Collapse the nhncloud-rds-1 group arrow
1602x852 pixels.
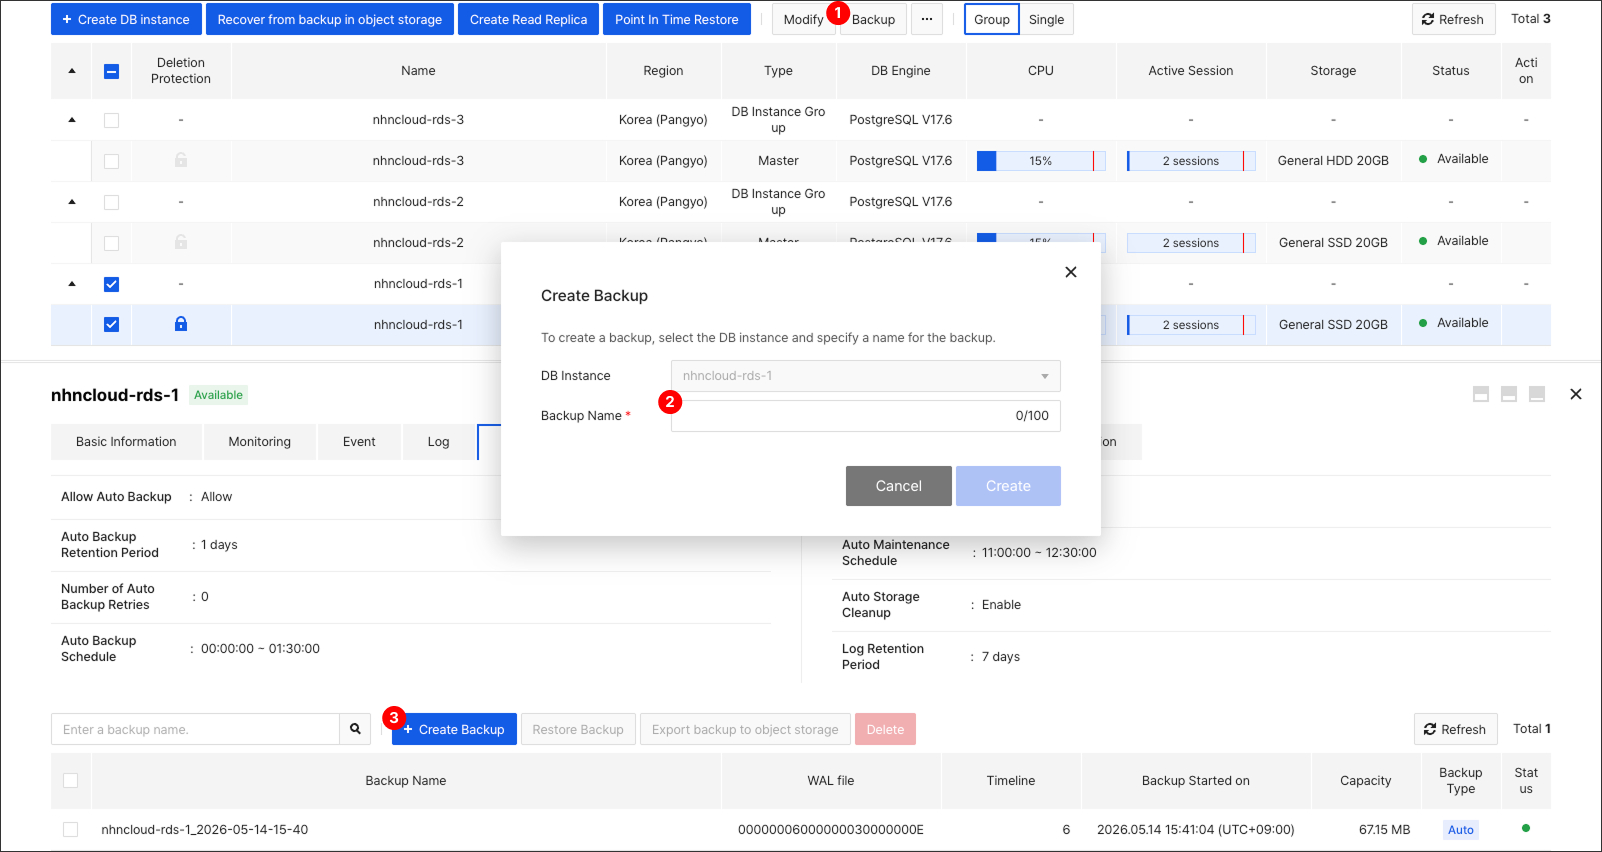click(72, 284)
